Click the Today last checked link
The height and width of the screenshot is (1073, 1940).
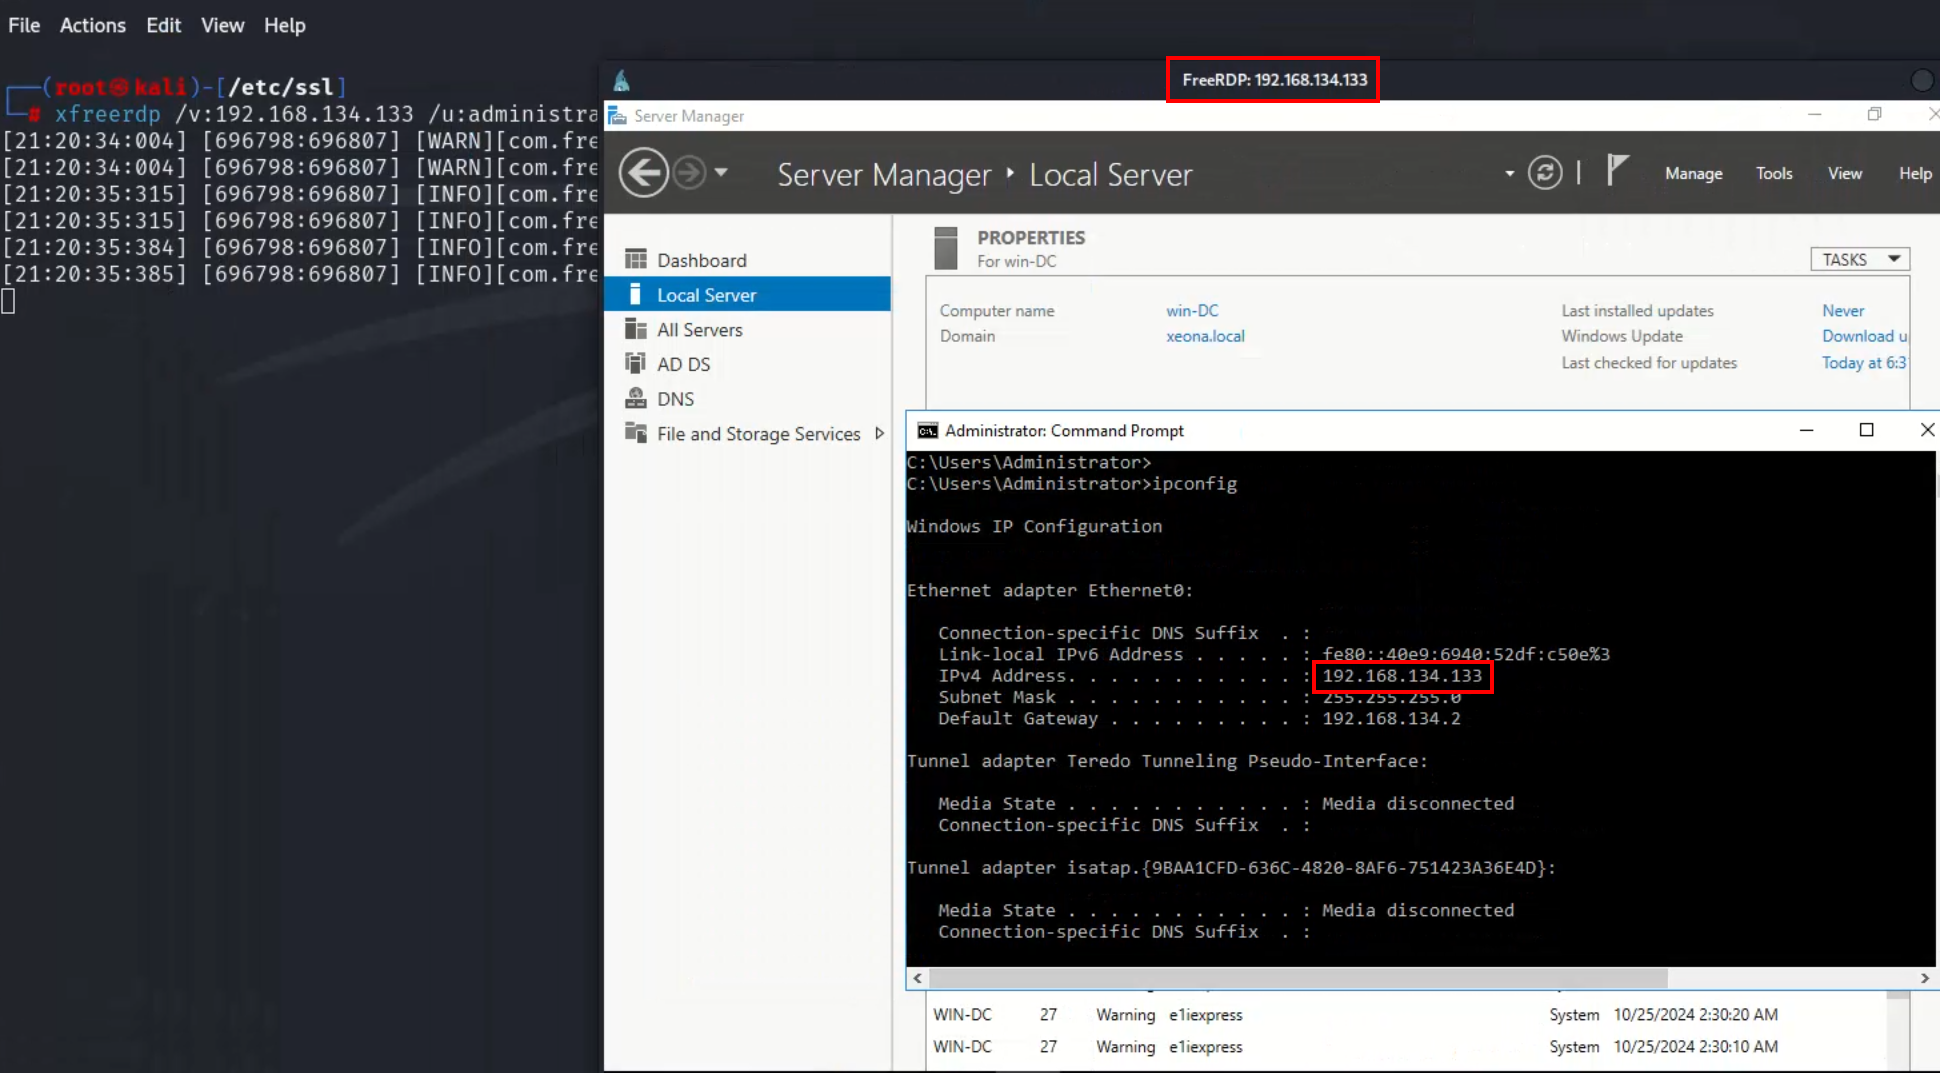point(1864,363)
